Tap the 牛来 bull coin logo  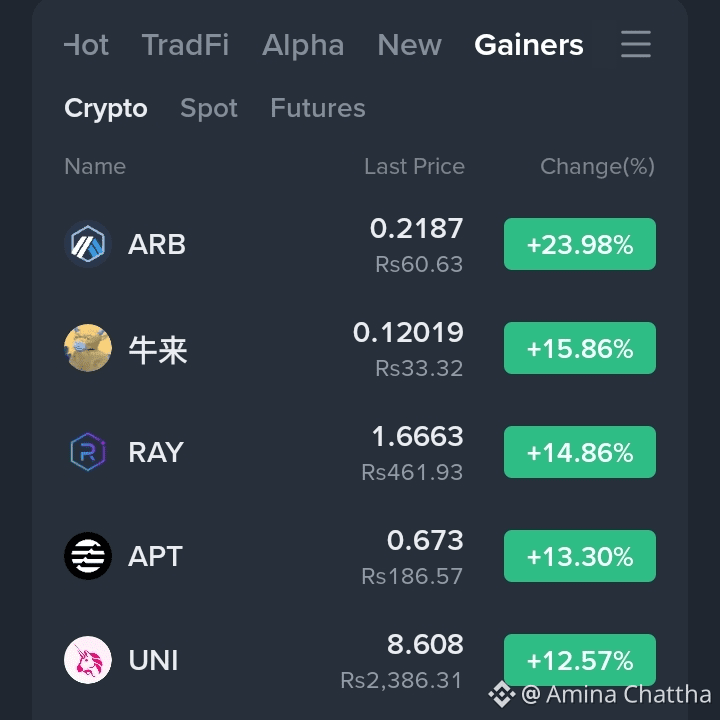[x=88, y=348]
